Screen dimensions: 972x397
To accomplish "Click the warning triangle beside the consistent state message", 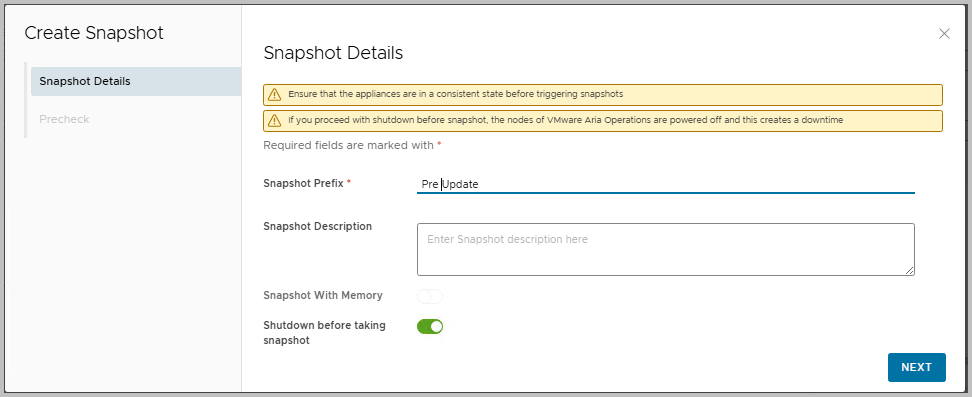I will [274, 95].
